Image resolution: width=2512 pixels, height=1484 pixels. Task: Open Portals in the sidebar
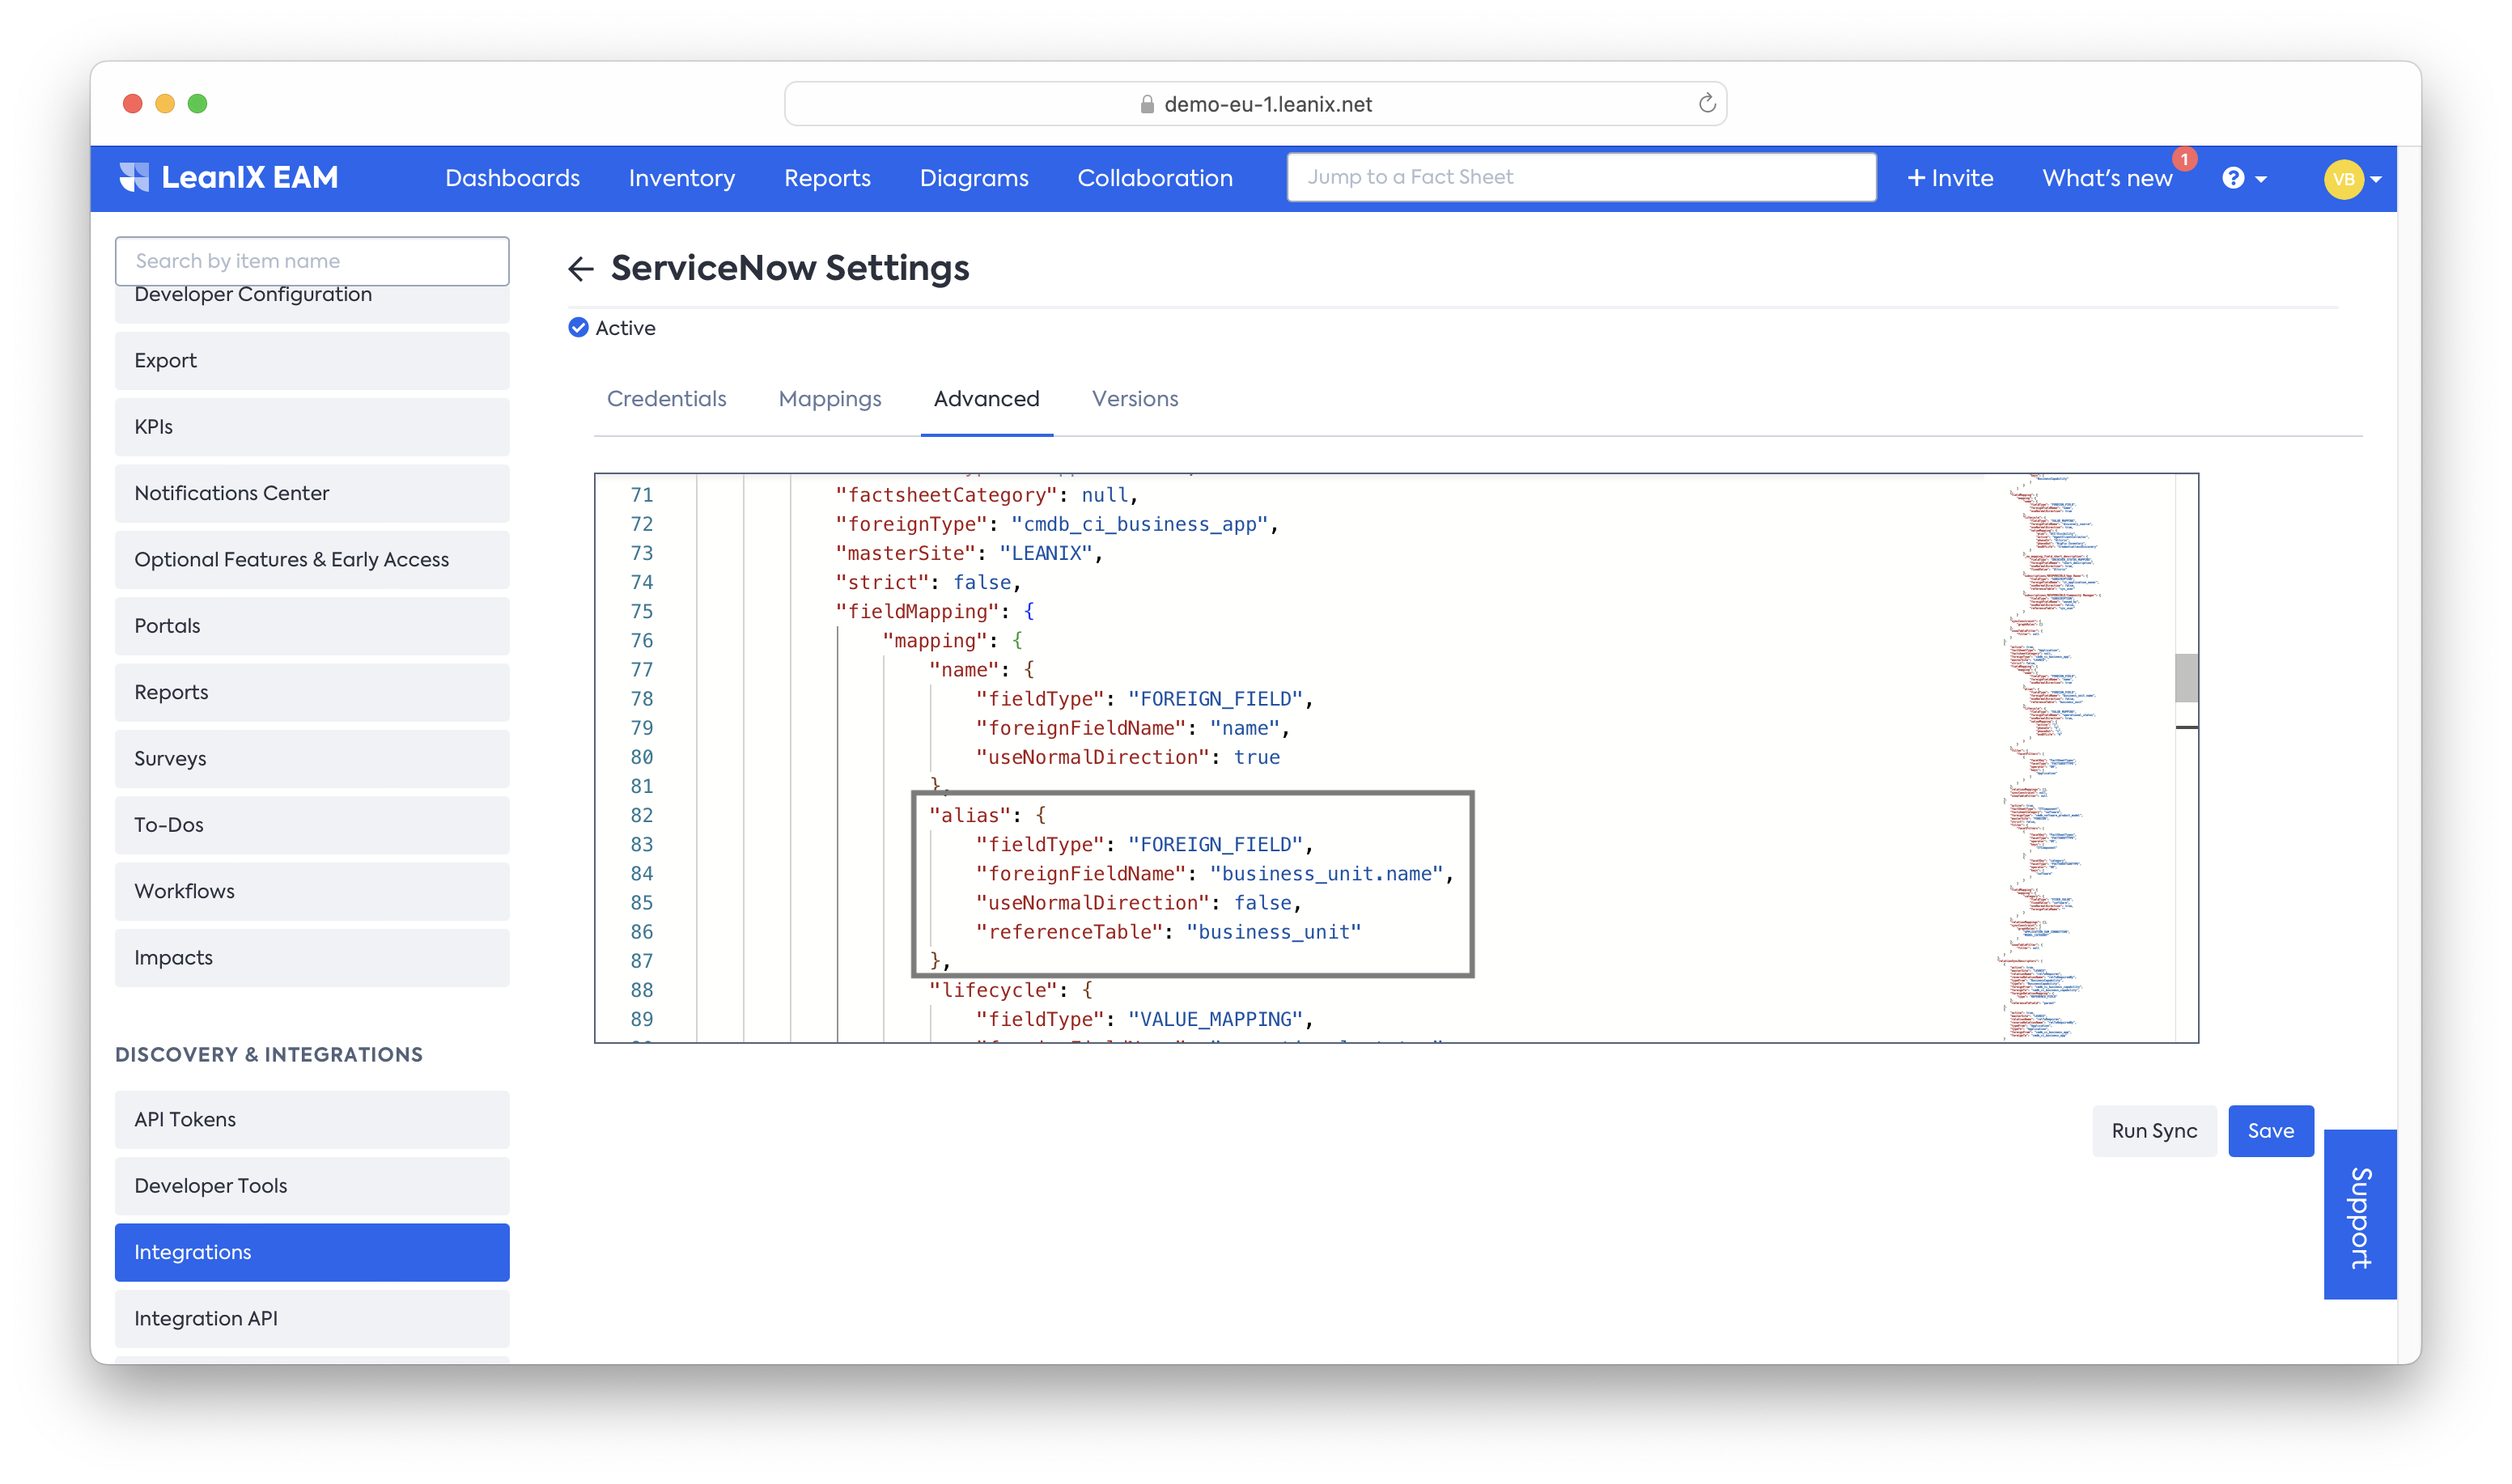(x=312, y=625)
